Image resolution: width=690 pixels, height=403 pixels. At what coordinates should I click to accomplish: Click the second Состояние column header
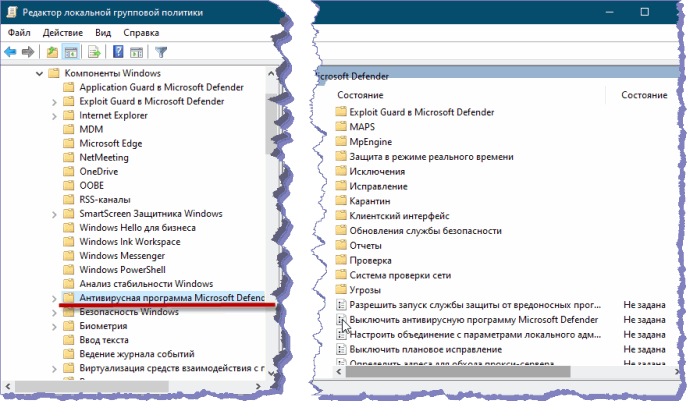click(644, 95)
